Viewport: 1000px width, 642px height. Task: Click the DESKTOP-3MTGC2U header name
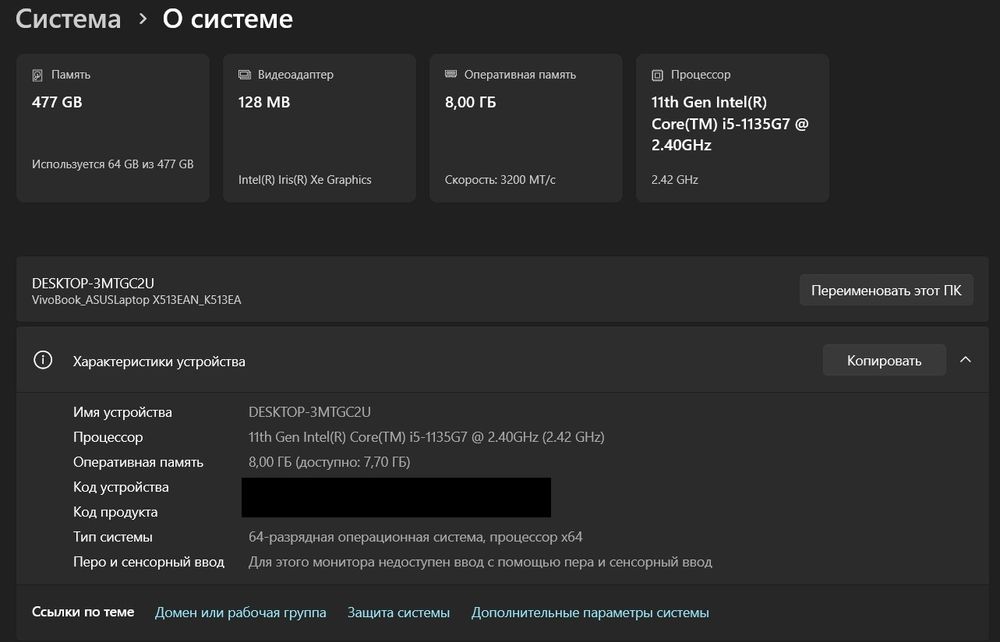pyautogui.click(x=93, y=283)
